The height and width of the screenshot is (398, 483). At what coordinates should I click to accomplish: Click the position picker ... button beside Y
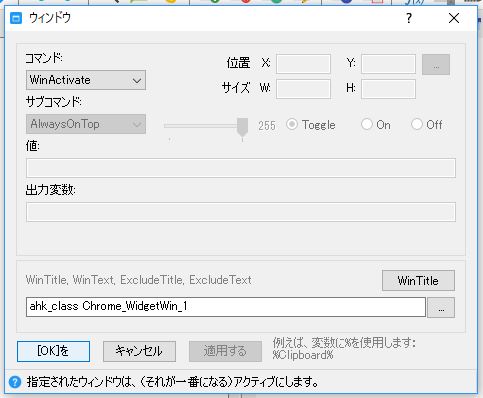[x=436, y=65]
